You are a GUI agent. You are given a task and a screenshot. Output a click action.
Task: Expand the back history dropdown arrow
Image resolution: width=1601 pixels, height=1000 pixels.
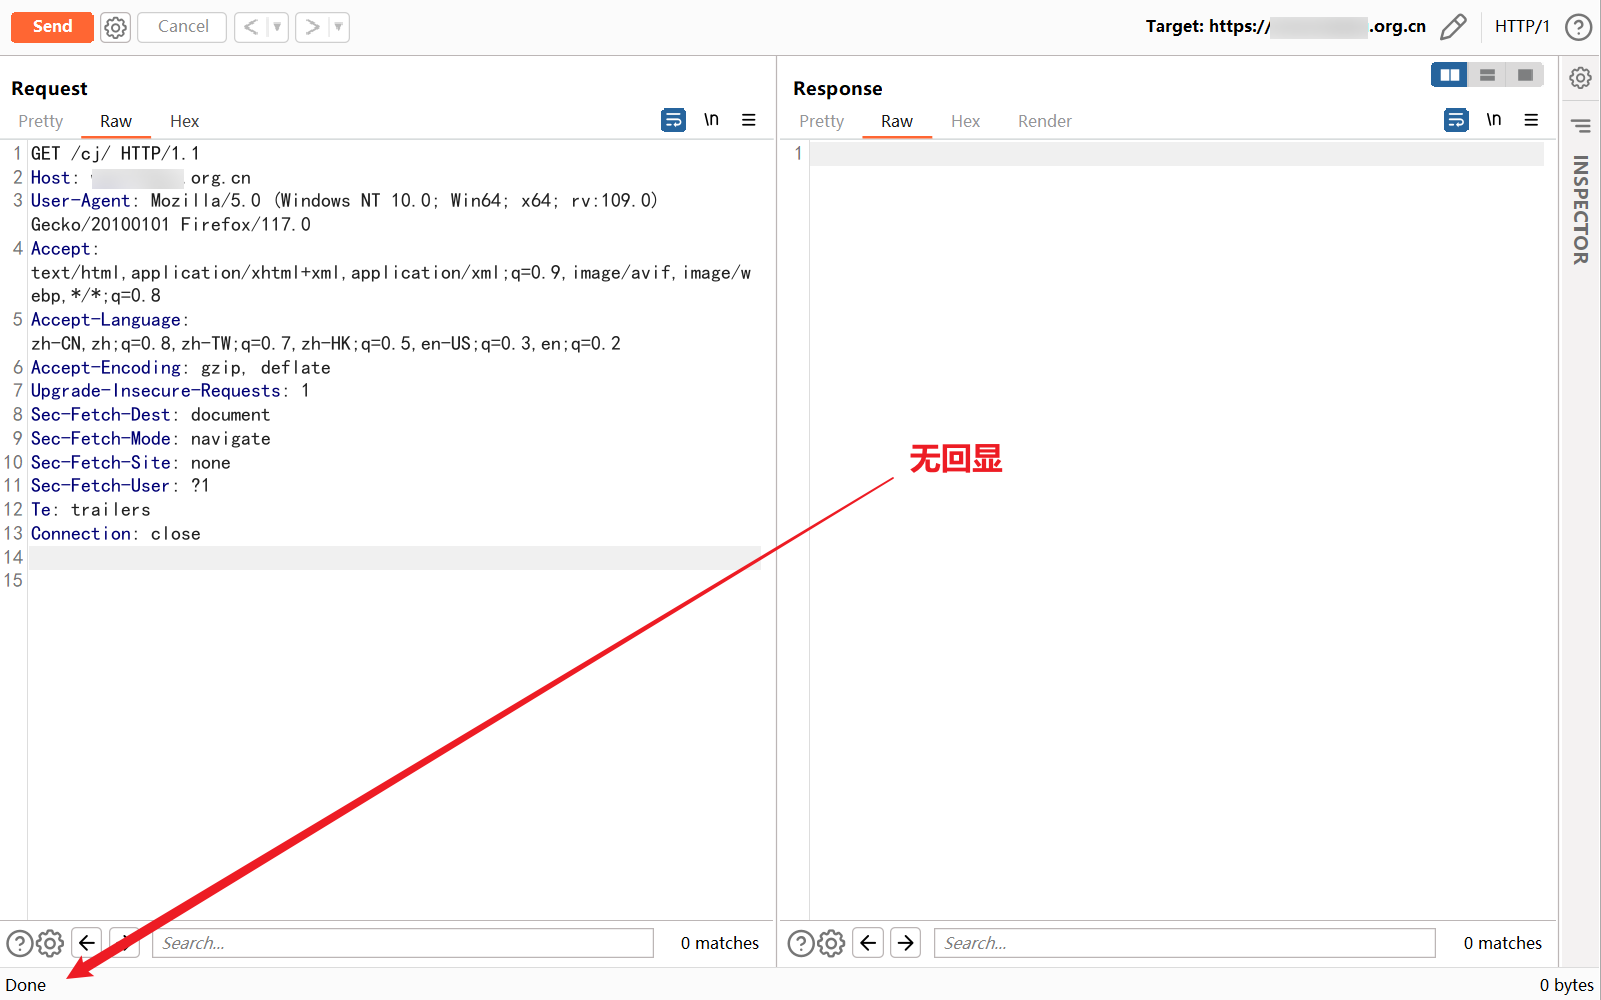pos(277,27)
